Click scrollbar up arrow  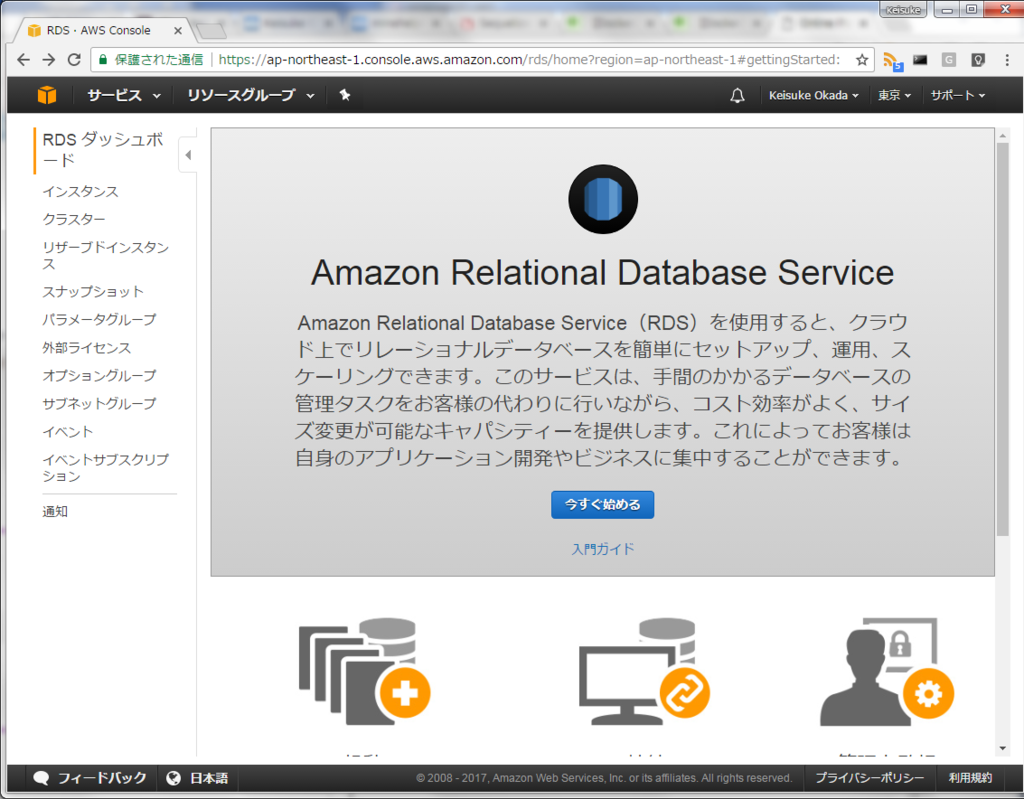click(x=1002, y=135)
